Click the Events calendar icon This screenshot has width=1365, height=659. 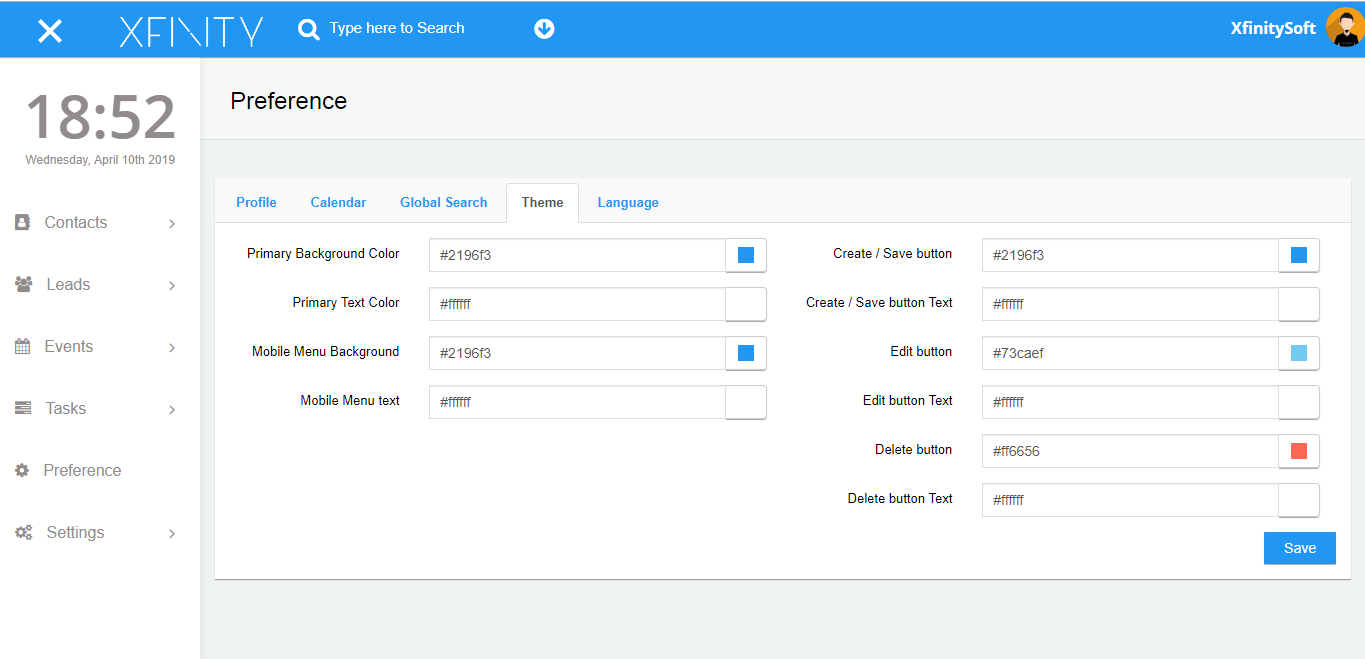click(22, 346)
